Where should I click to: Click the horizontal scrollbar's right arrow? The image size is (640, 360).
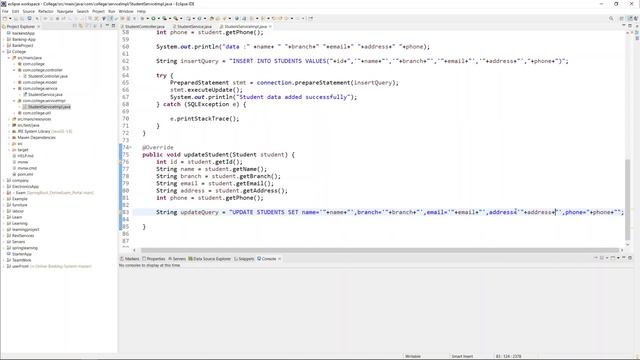pos(622,250)
